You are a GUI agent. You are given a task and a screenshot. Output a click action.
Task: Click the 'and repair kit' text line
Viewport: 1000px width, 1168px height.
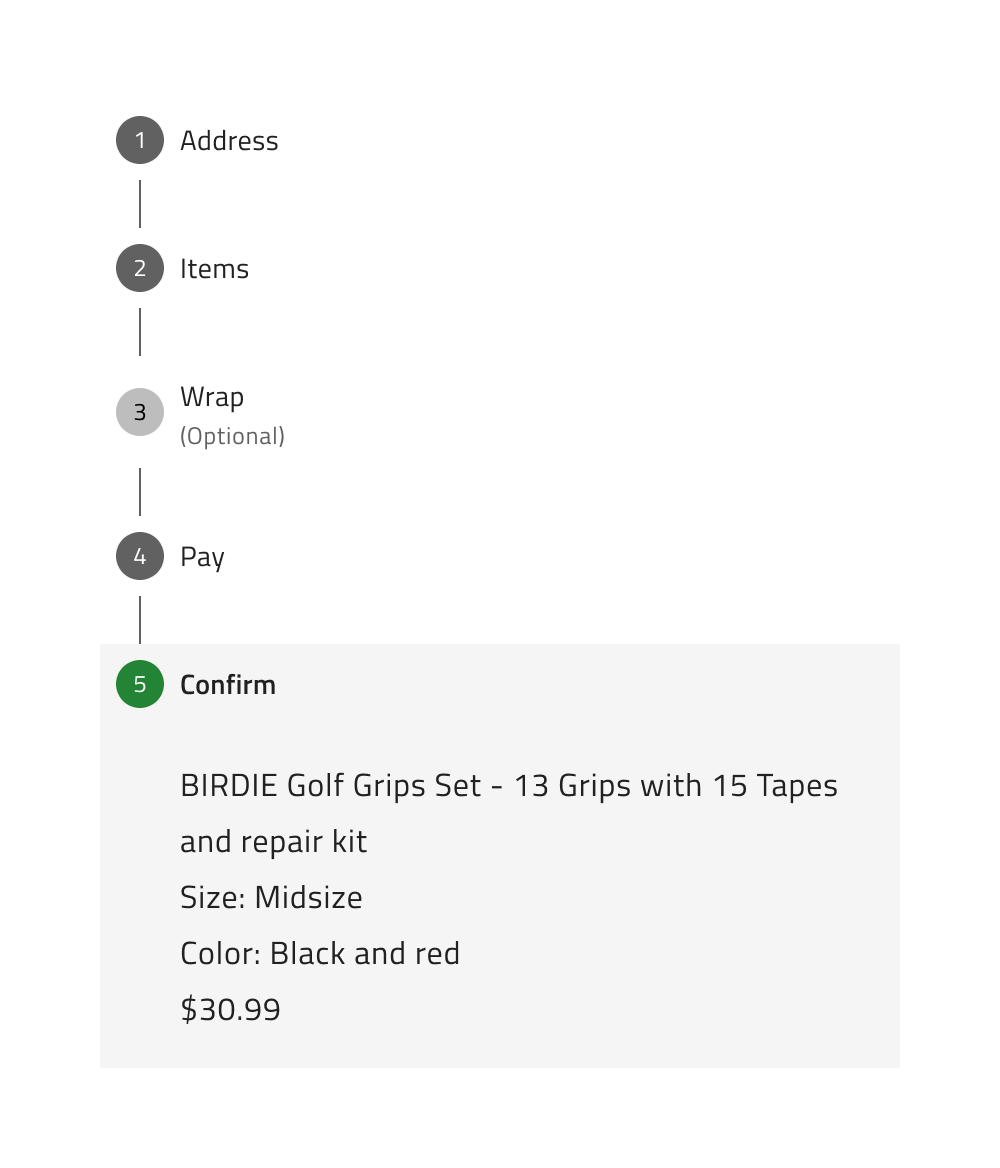(x=273, y=842)
